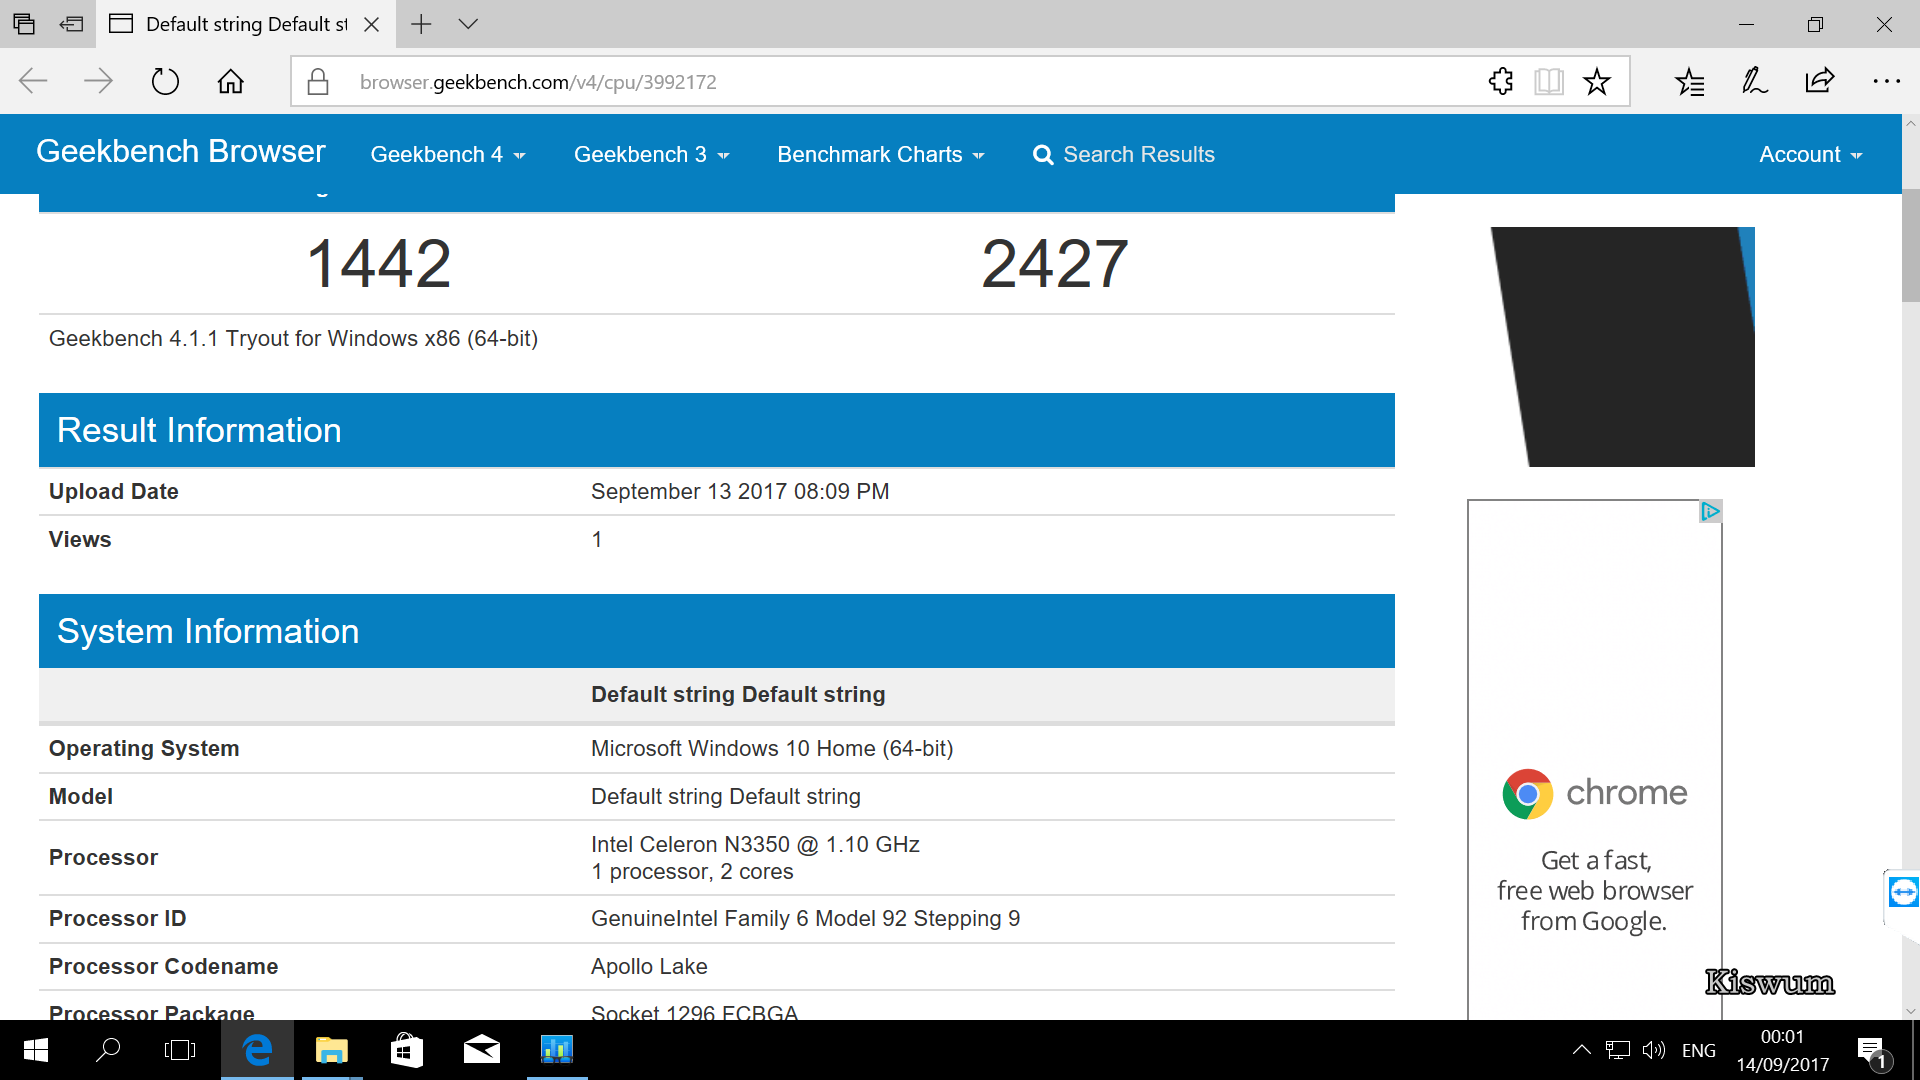Open the Windows Start menu
1920x1080 pixels.
(36, 1050)
